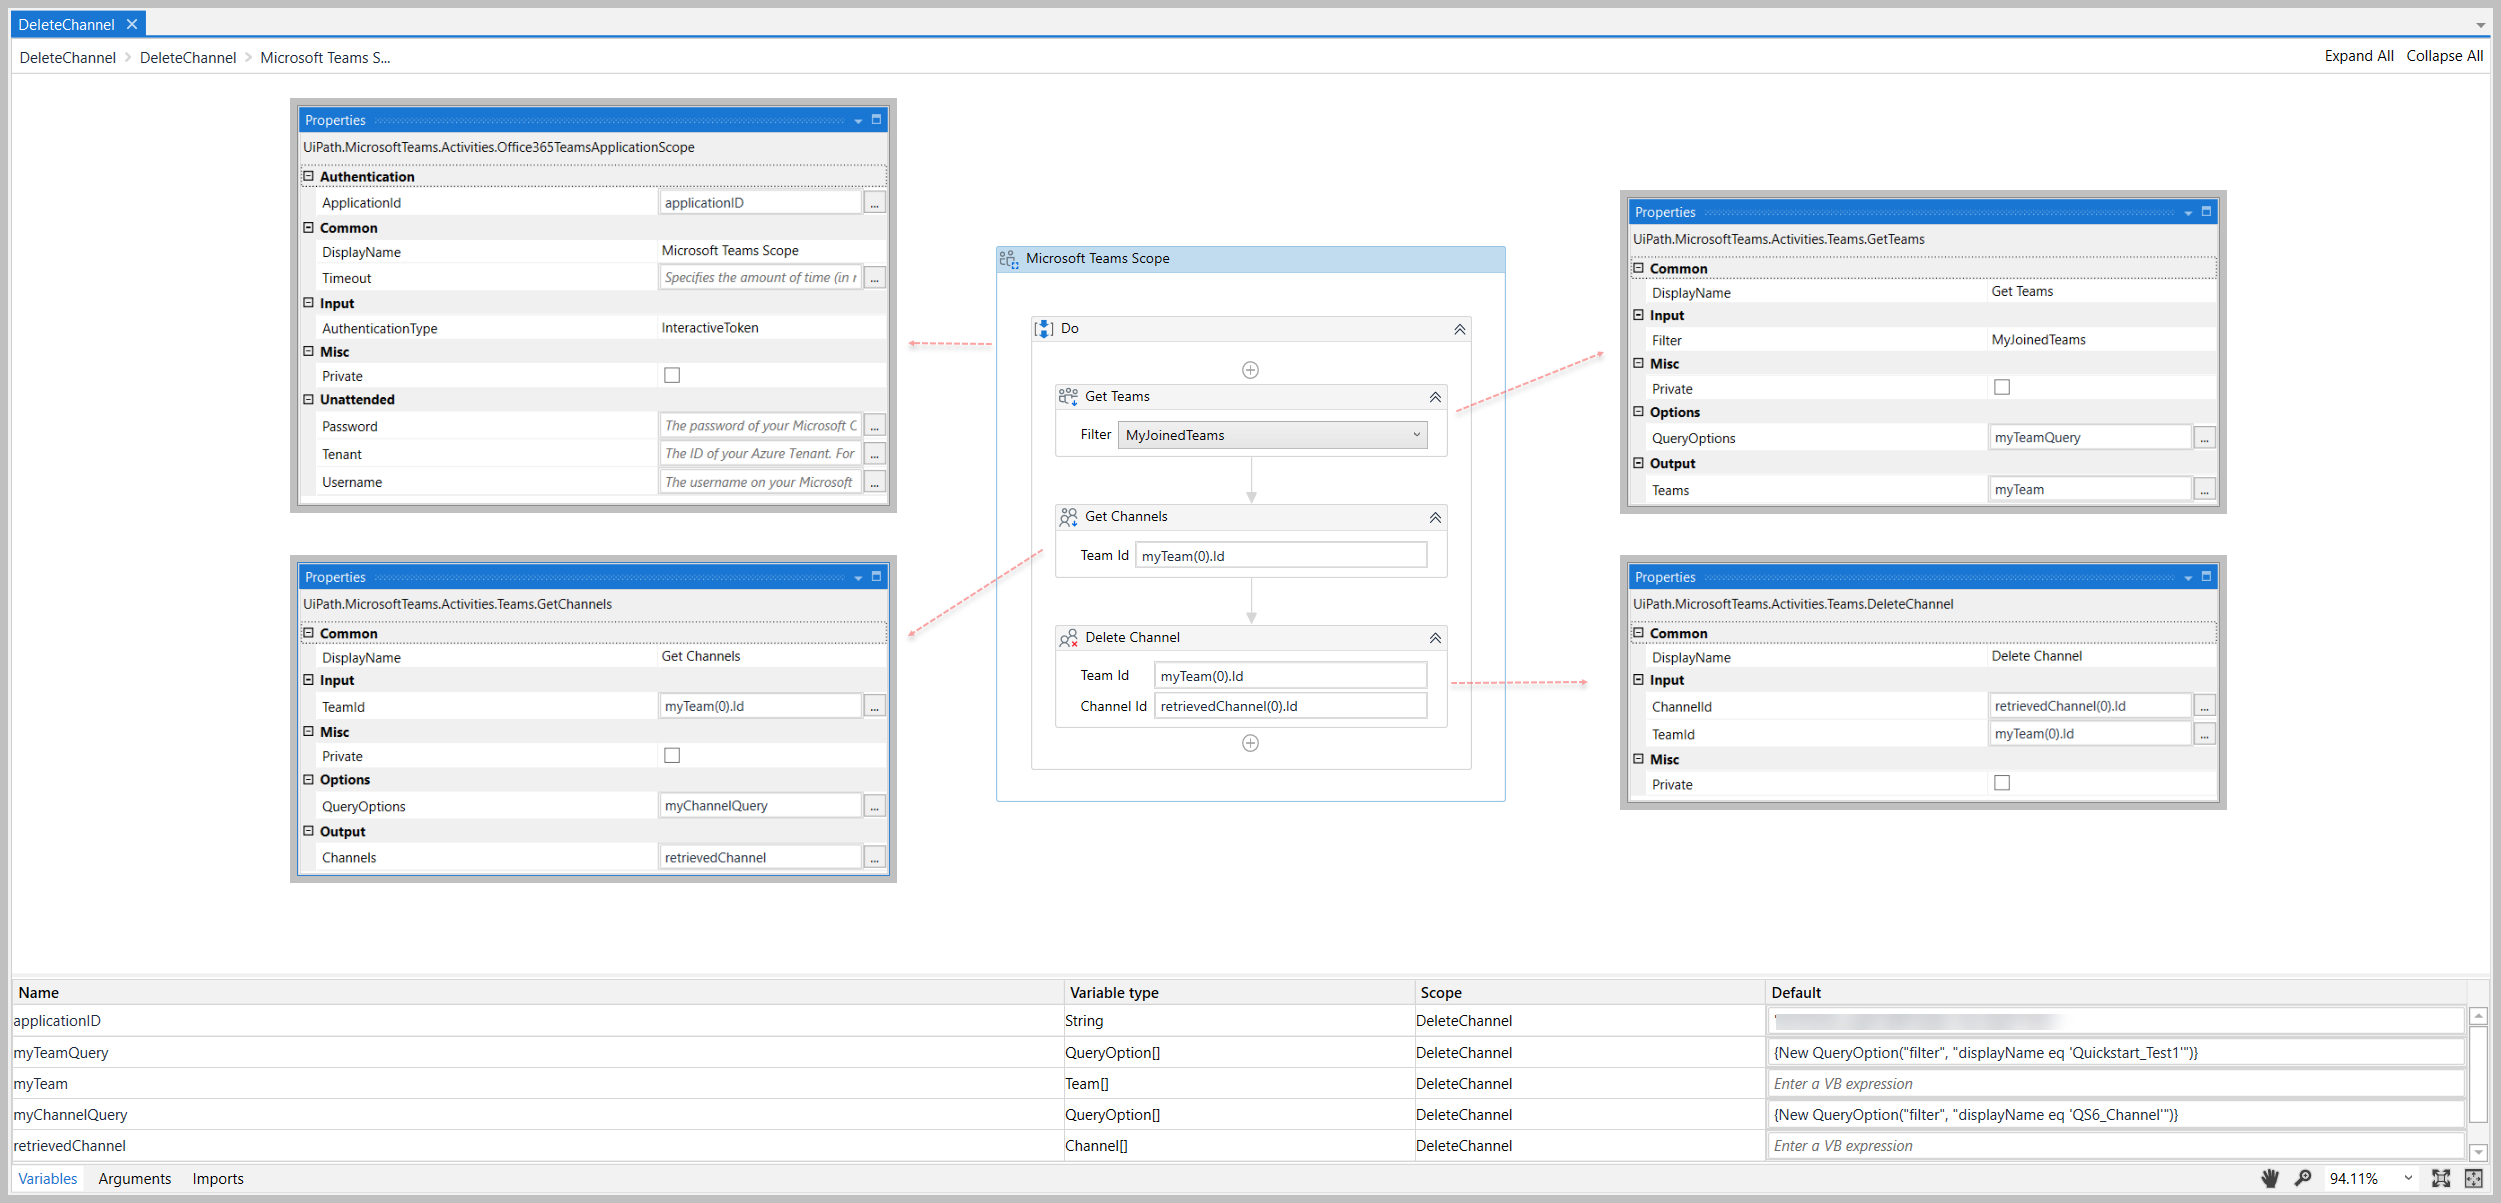The height and width of the screenshot is (1203, 2501).
Task: Click the myChannelQuery default value field
Action: (x=2114, y=1115)
